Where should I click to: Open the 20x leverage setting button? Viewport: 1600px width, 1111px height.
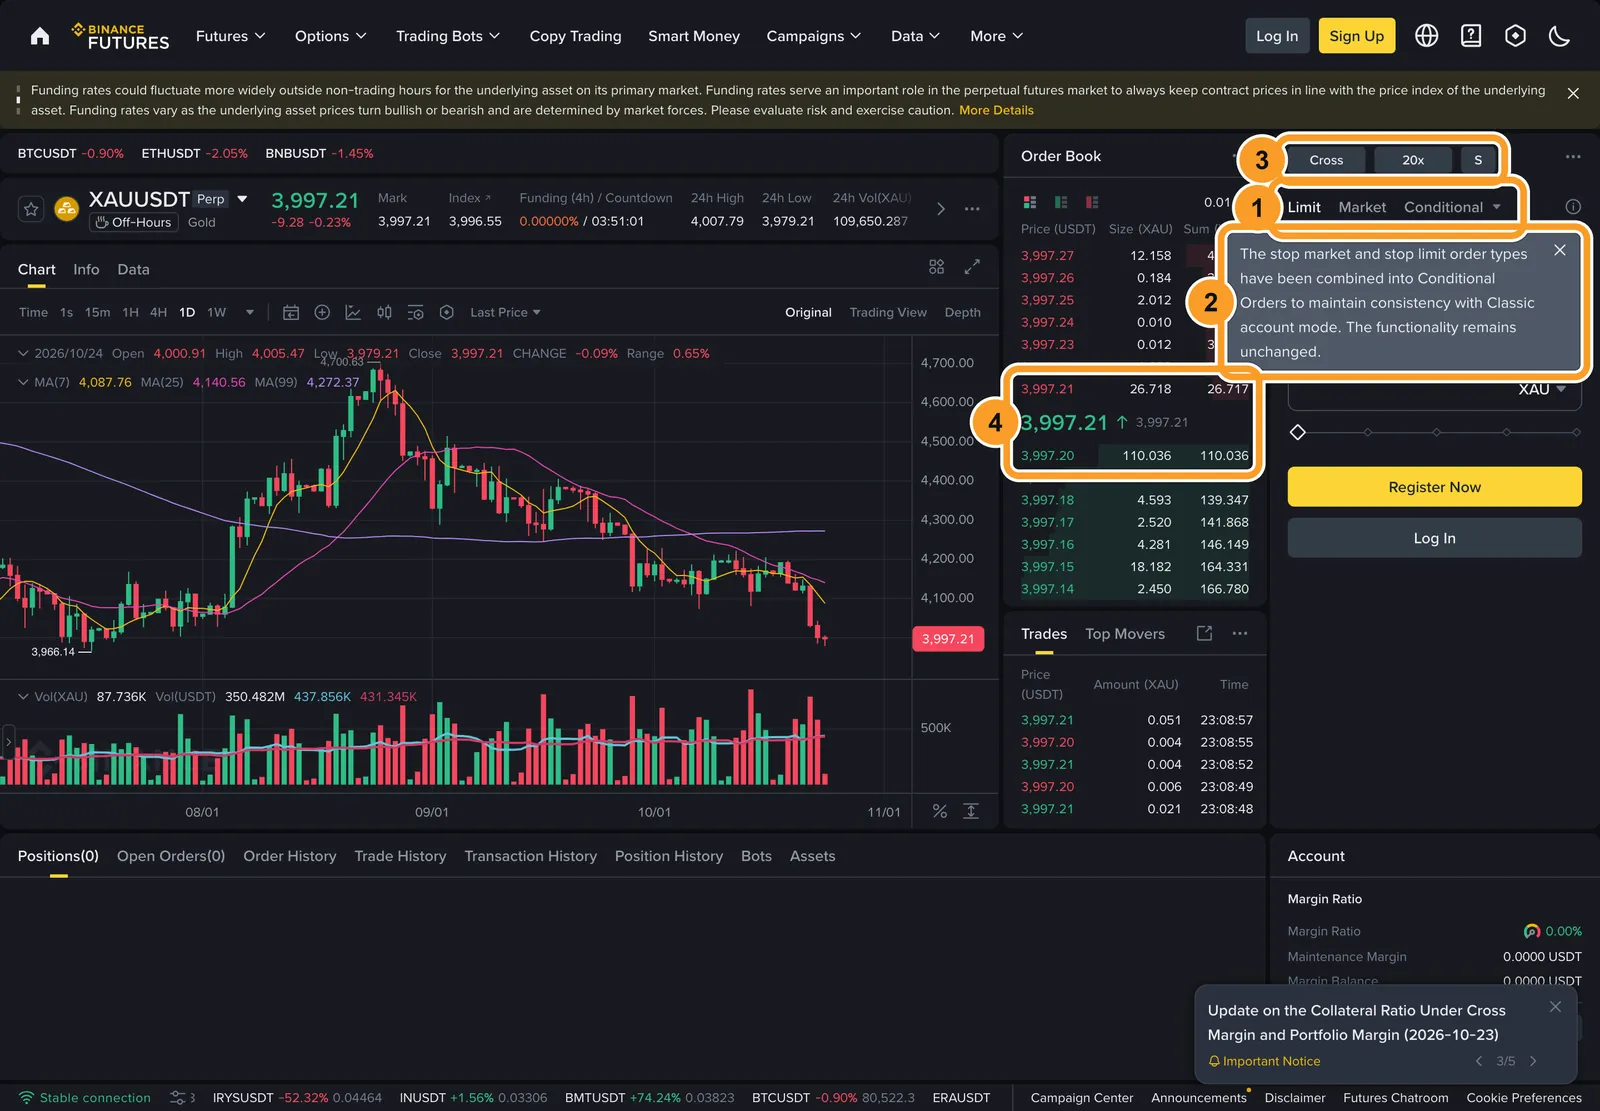[1413, 160]
